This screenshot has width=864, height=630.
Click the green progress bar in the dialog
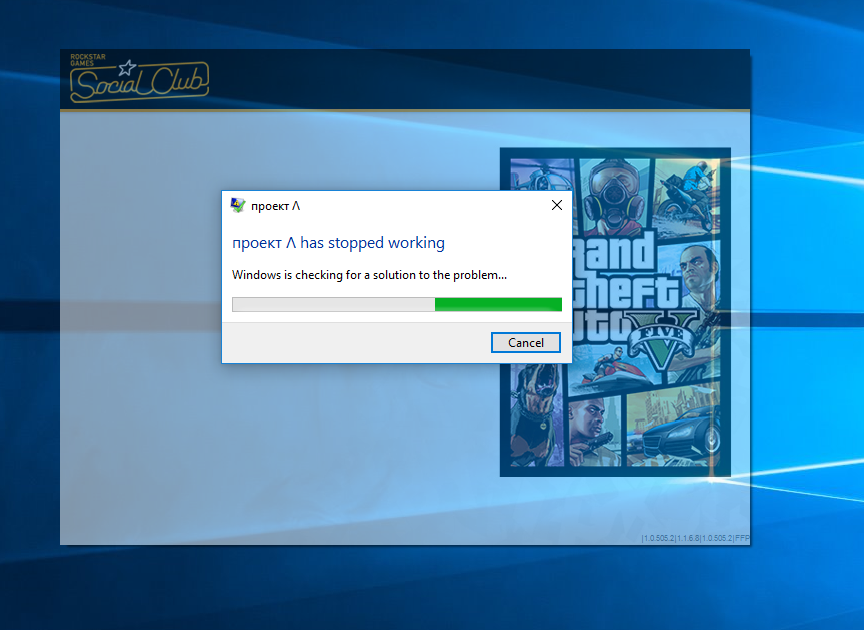coord(397,304)
